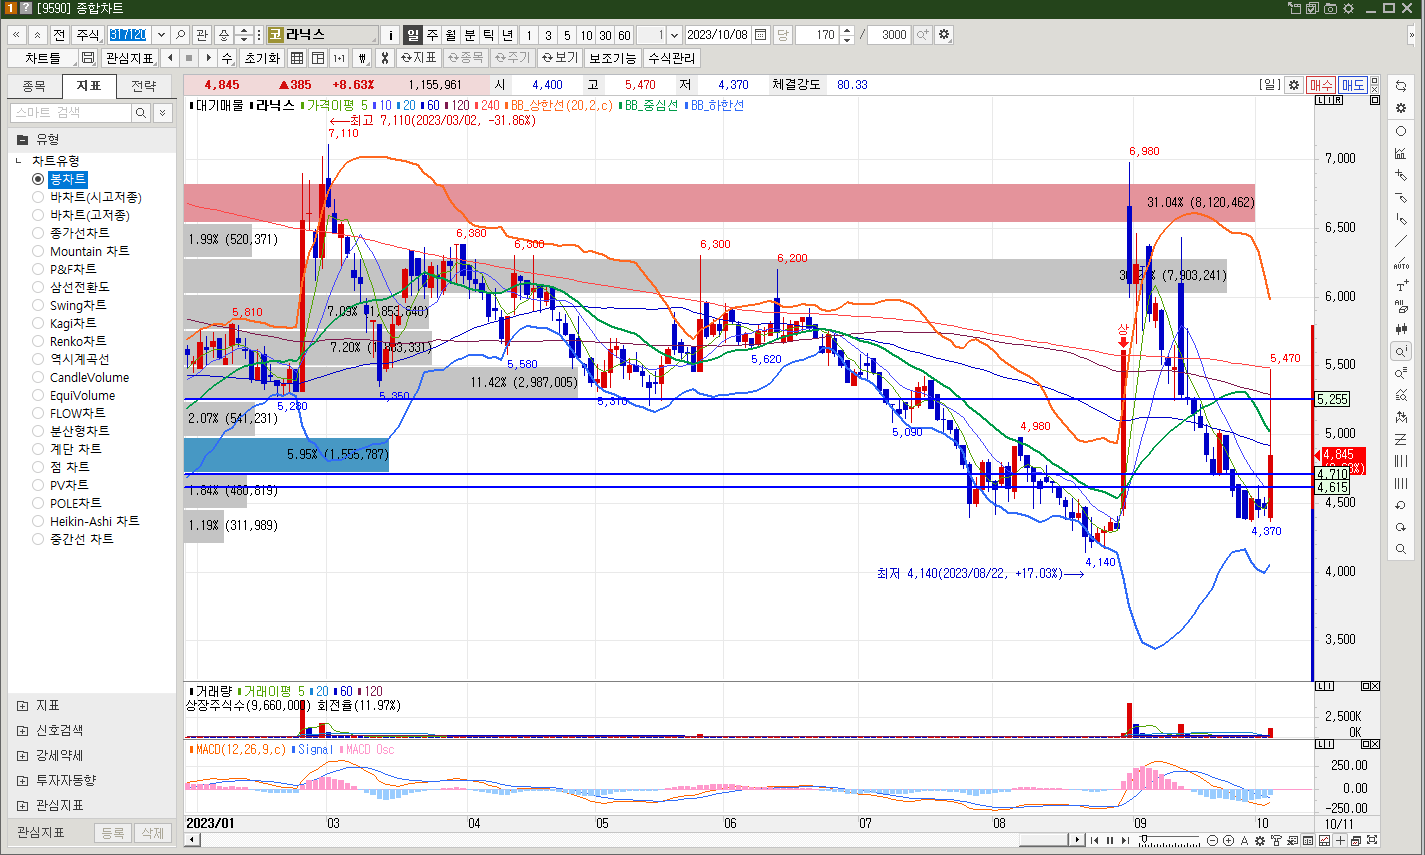Switch to the 종목 tab
This screenshot has height=855, width=1425.
click(34, 86)
